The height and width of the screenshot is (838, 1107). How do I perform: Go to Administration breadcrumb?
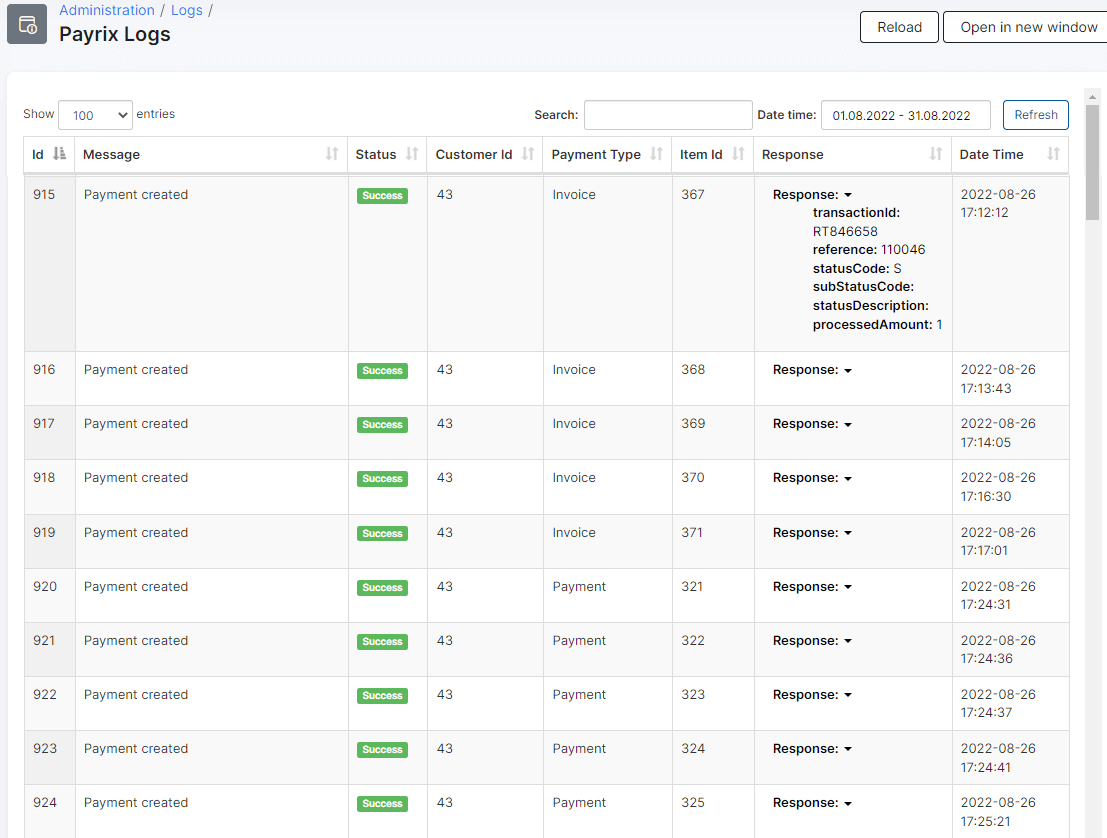pyautogui.click(x=107, y=10)
